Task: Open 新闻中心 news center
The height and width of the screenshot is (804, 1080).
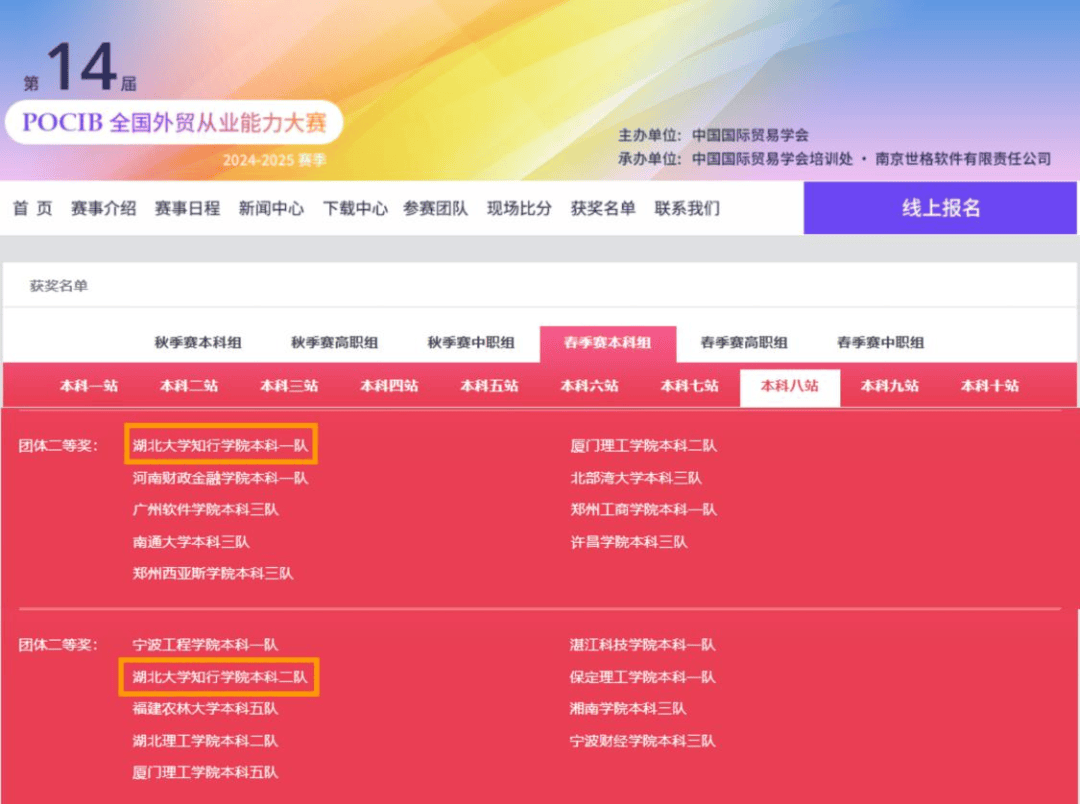Action: coord(271,209)
